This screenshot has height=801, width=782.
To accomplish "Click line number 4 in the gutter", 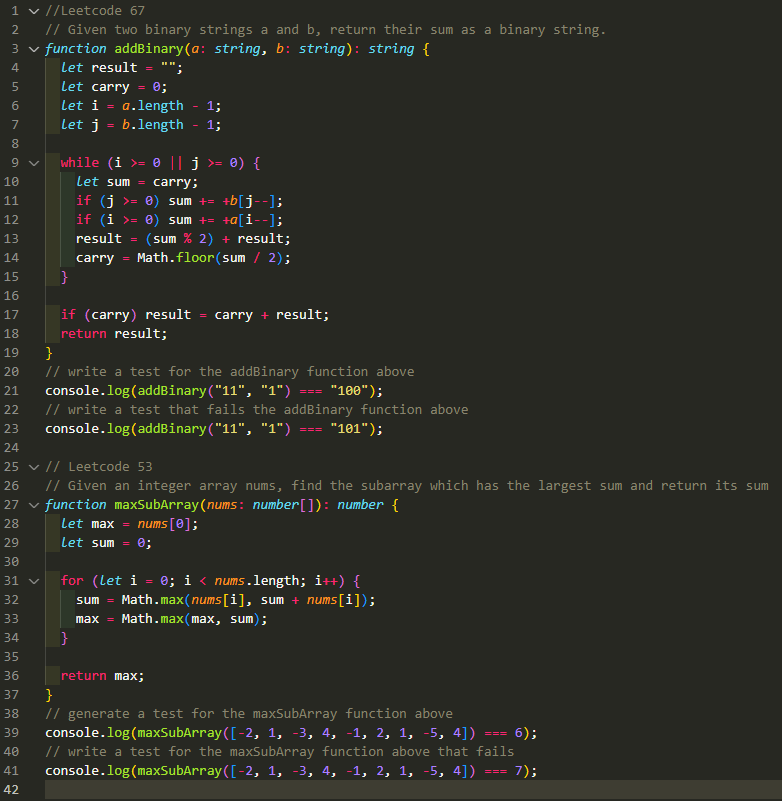I will [15, 68].
